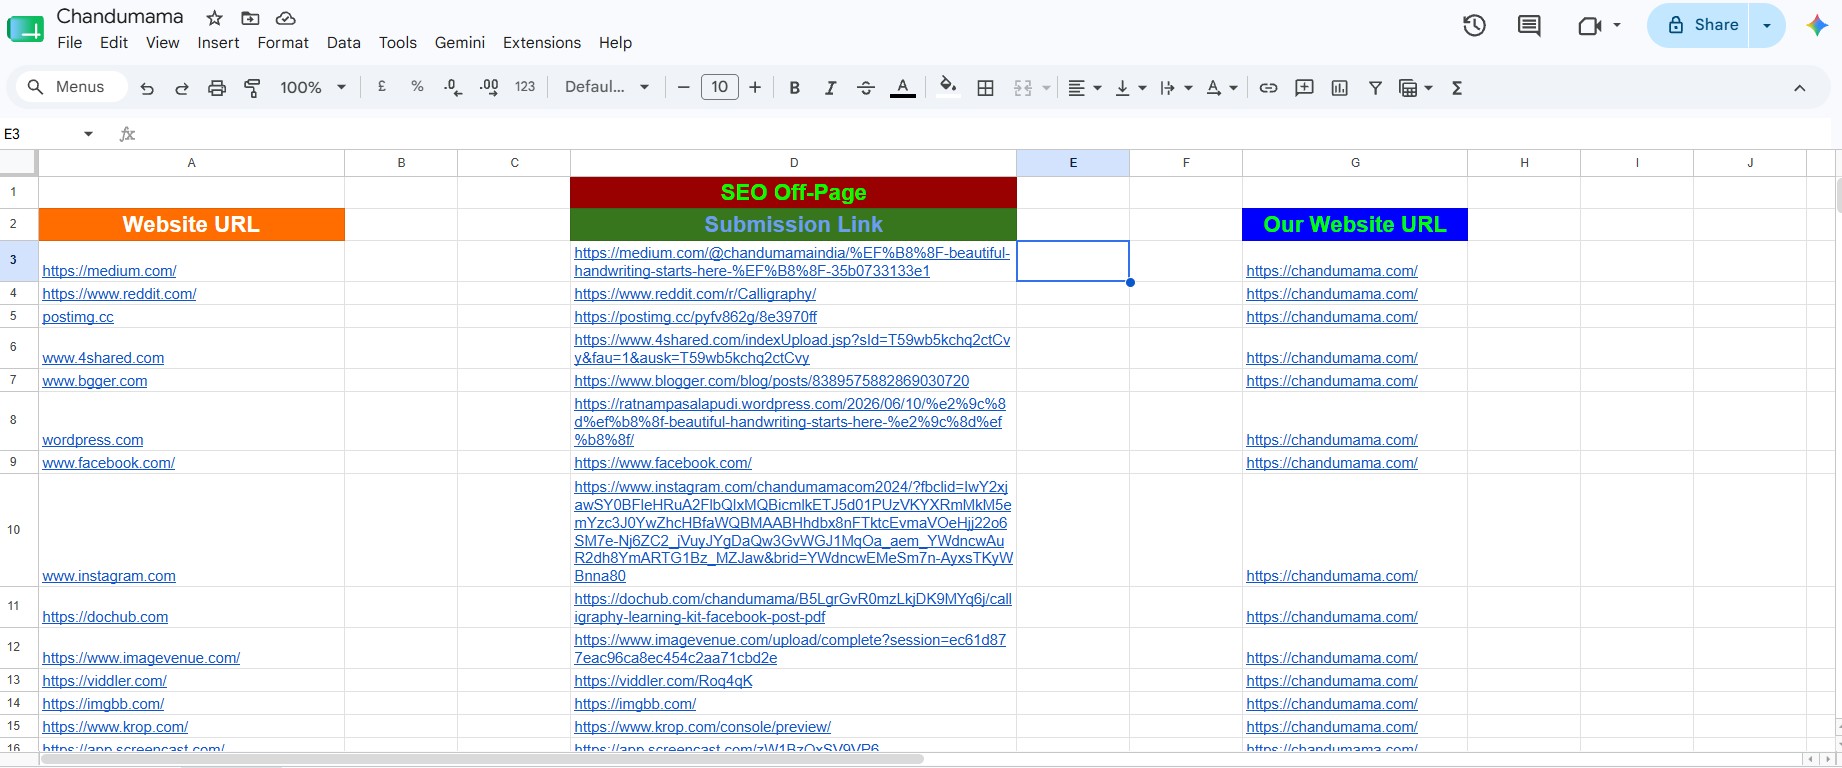
Task: Print the spreadsheet using printer icon
Action: point(217,88)
